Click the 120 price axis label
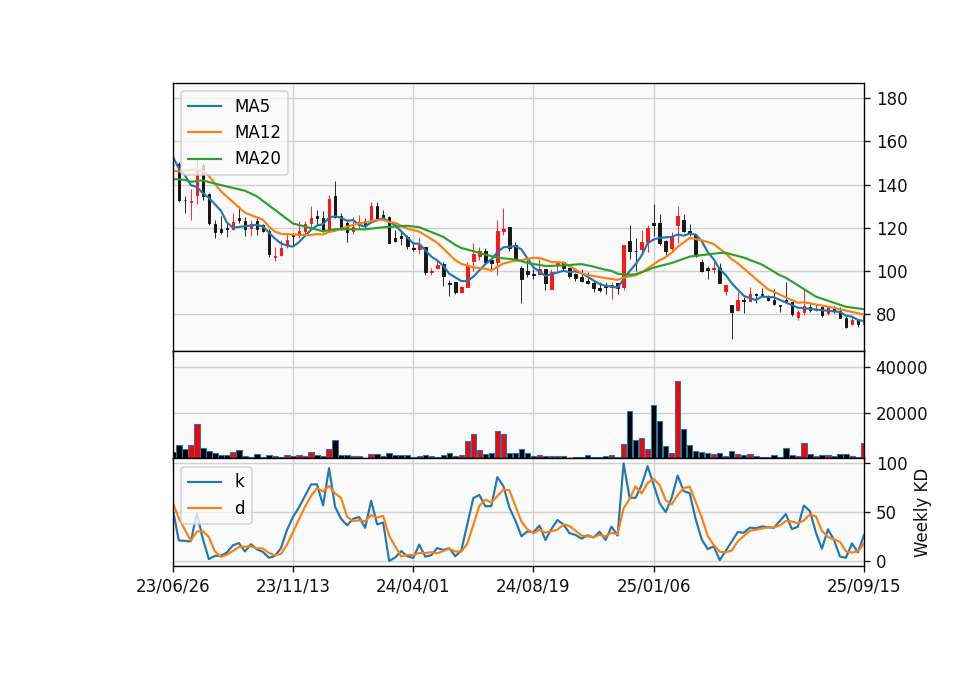This screenshot has height=690, width=960. coord(892,229)
